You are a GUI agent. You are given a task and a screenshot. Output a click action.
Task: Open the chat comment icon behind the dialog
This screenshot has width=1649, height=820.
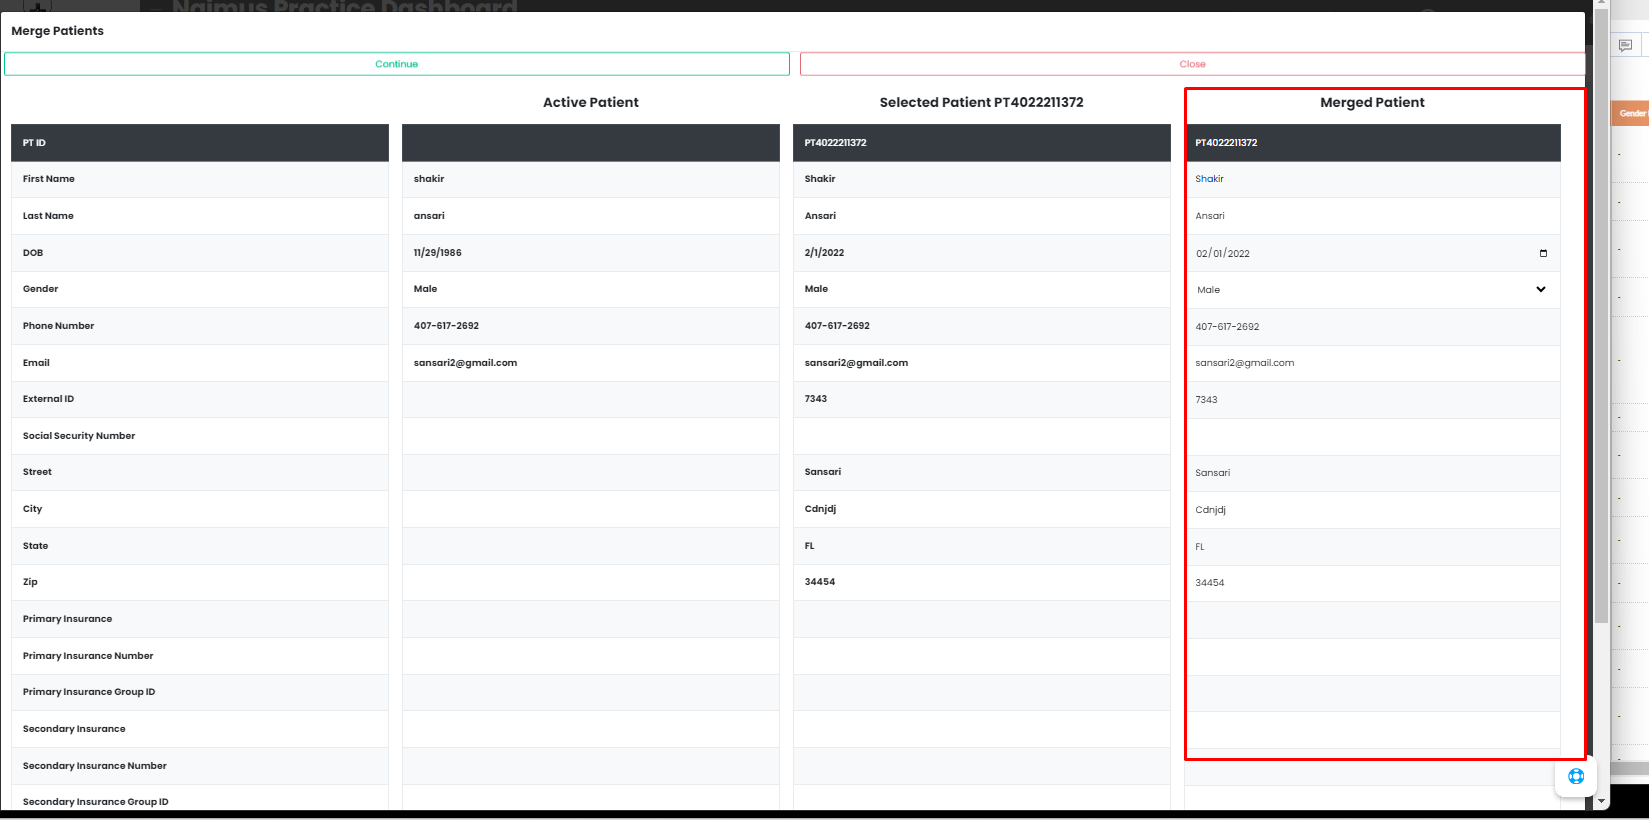[1625, 45]
